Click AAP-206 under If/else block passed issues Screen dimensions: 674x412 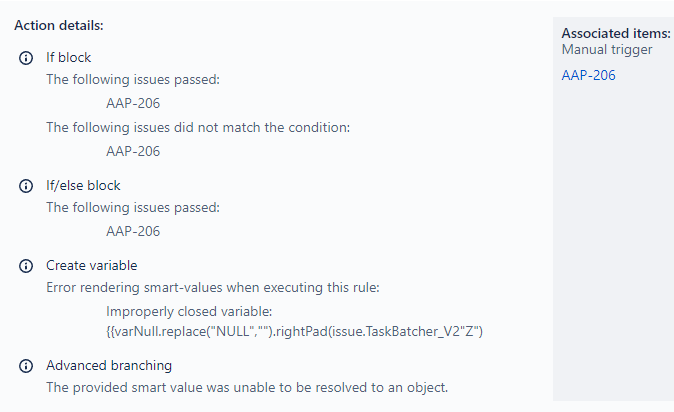click(x=133, y=231)
